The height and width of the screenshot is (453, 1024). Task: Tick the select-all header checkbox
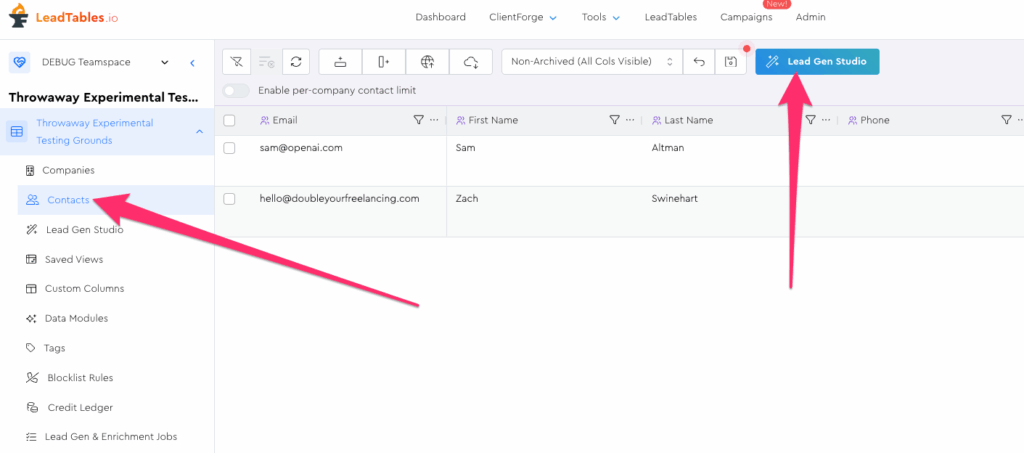click(x=229, y=120)
